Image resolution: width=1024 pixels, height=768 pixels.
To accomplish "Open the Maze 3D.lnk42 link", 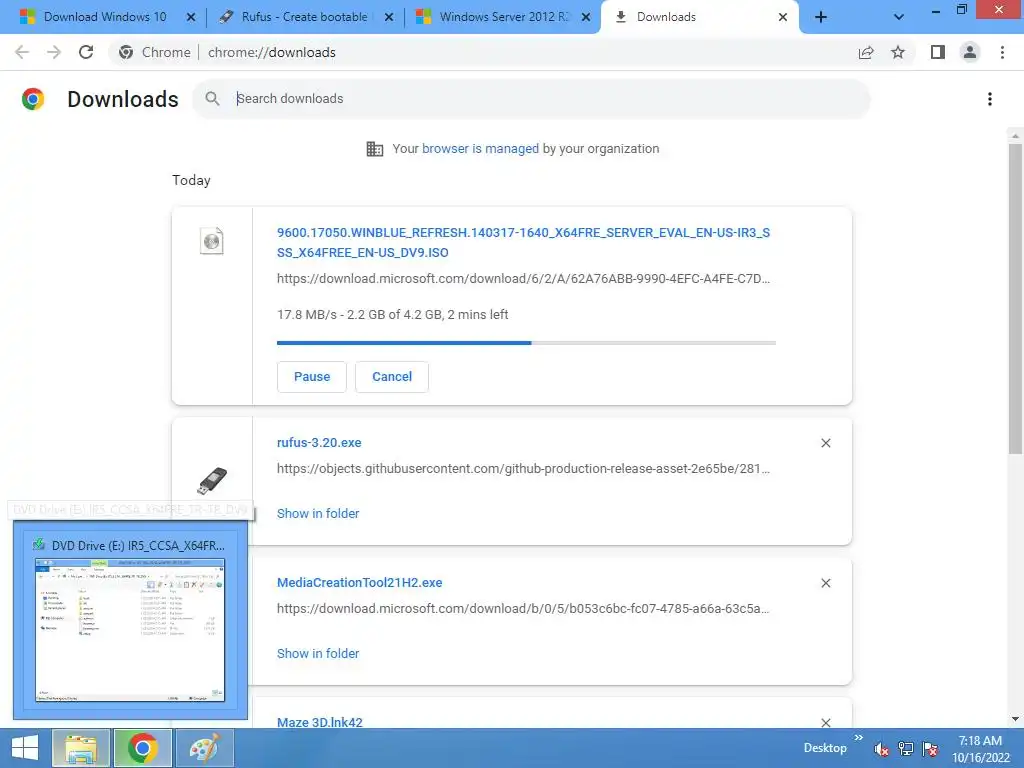I will 319,722.
